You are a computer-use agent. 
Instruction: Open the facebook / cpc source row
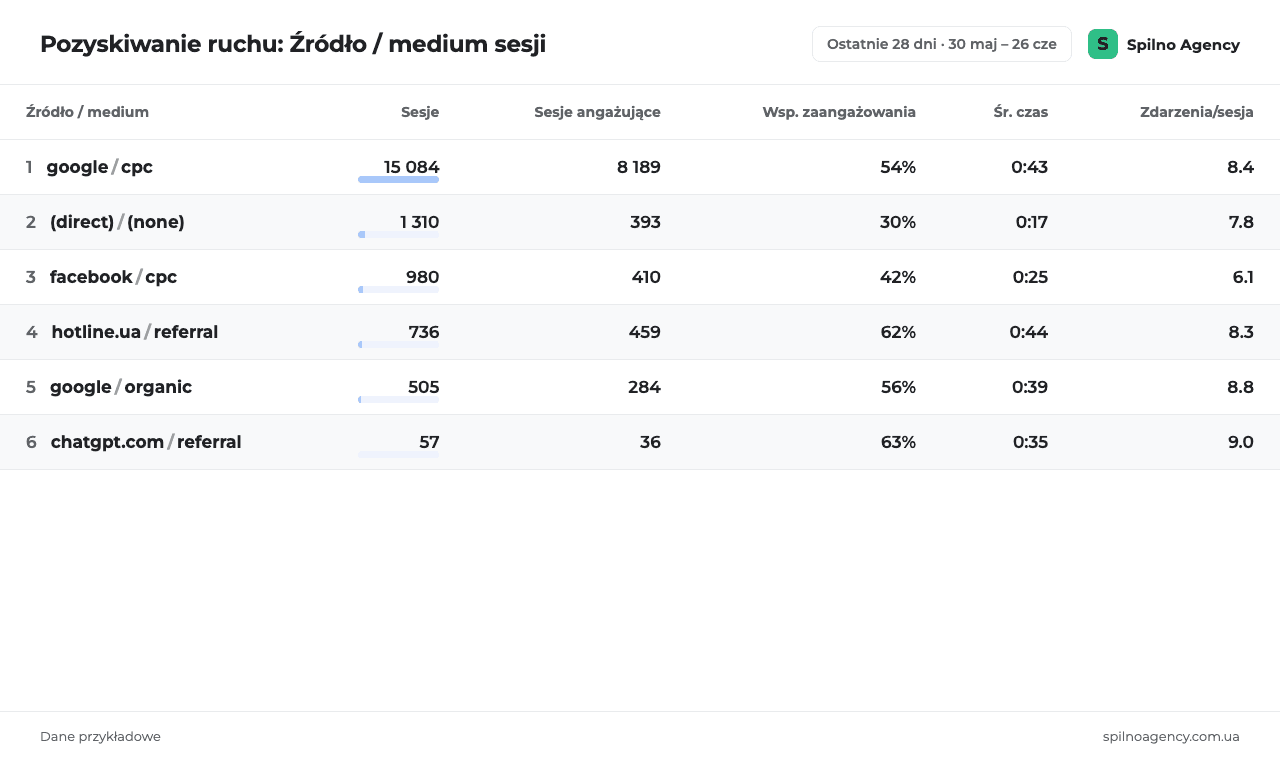pos(640,277)
